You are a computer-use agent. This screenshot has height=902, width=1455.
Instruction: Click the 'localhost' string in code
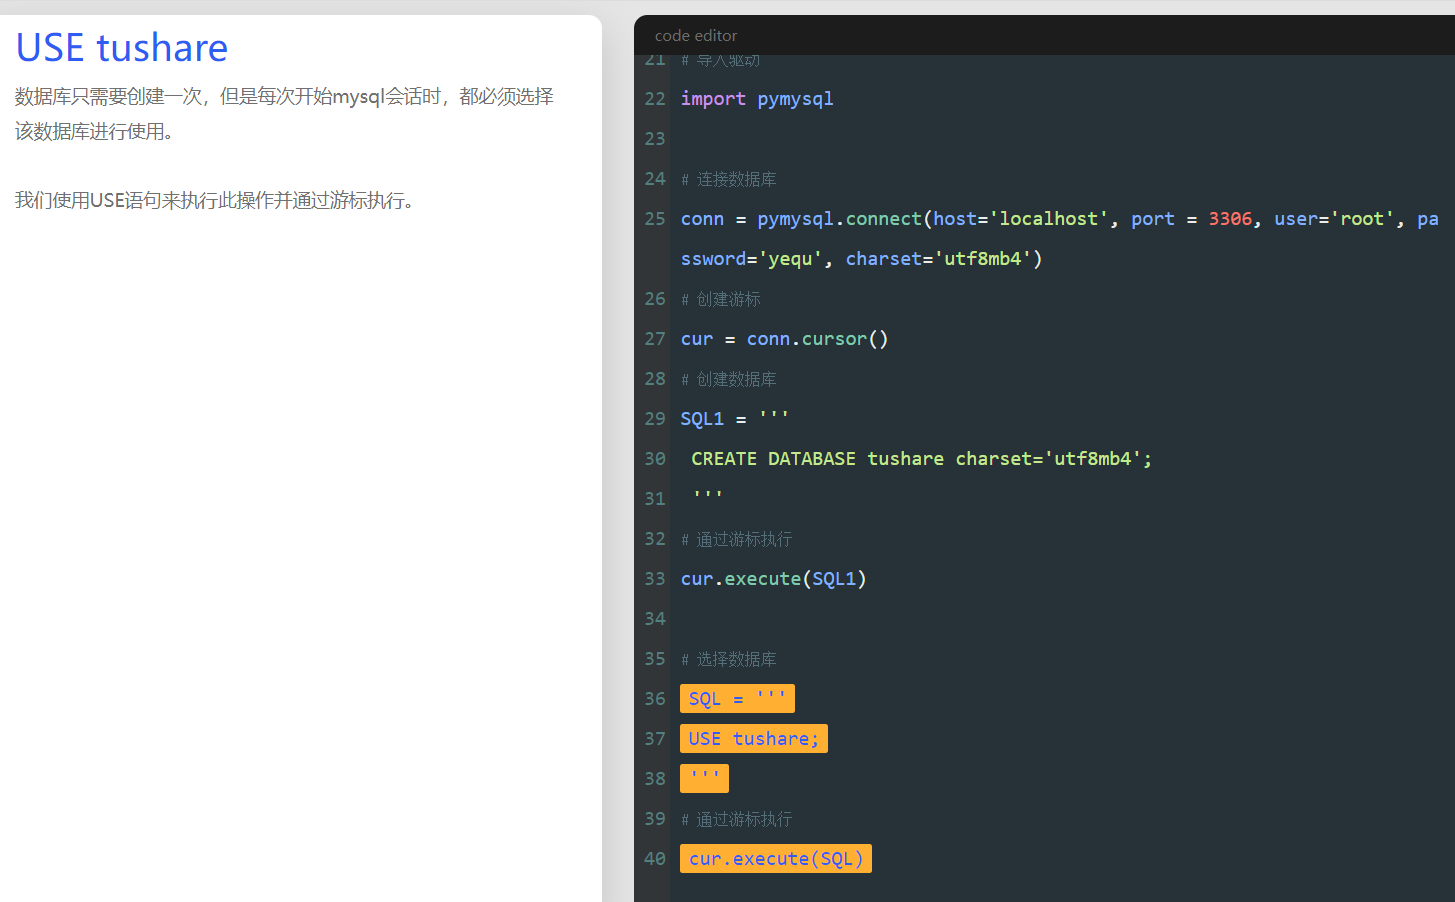click(x=1049, y=219)
